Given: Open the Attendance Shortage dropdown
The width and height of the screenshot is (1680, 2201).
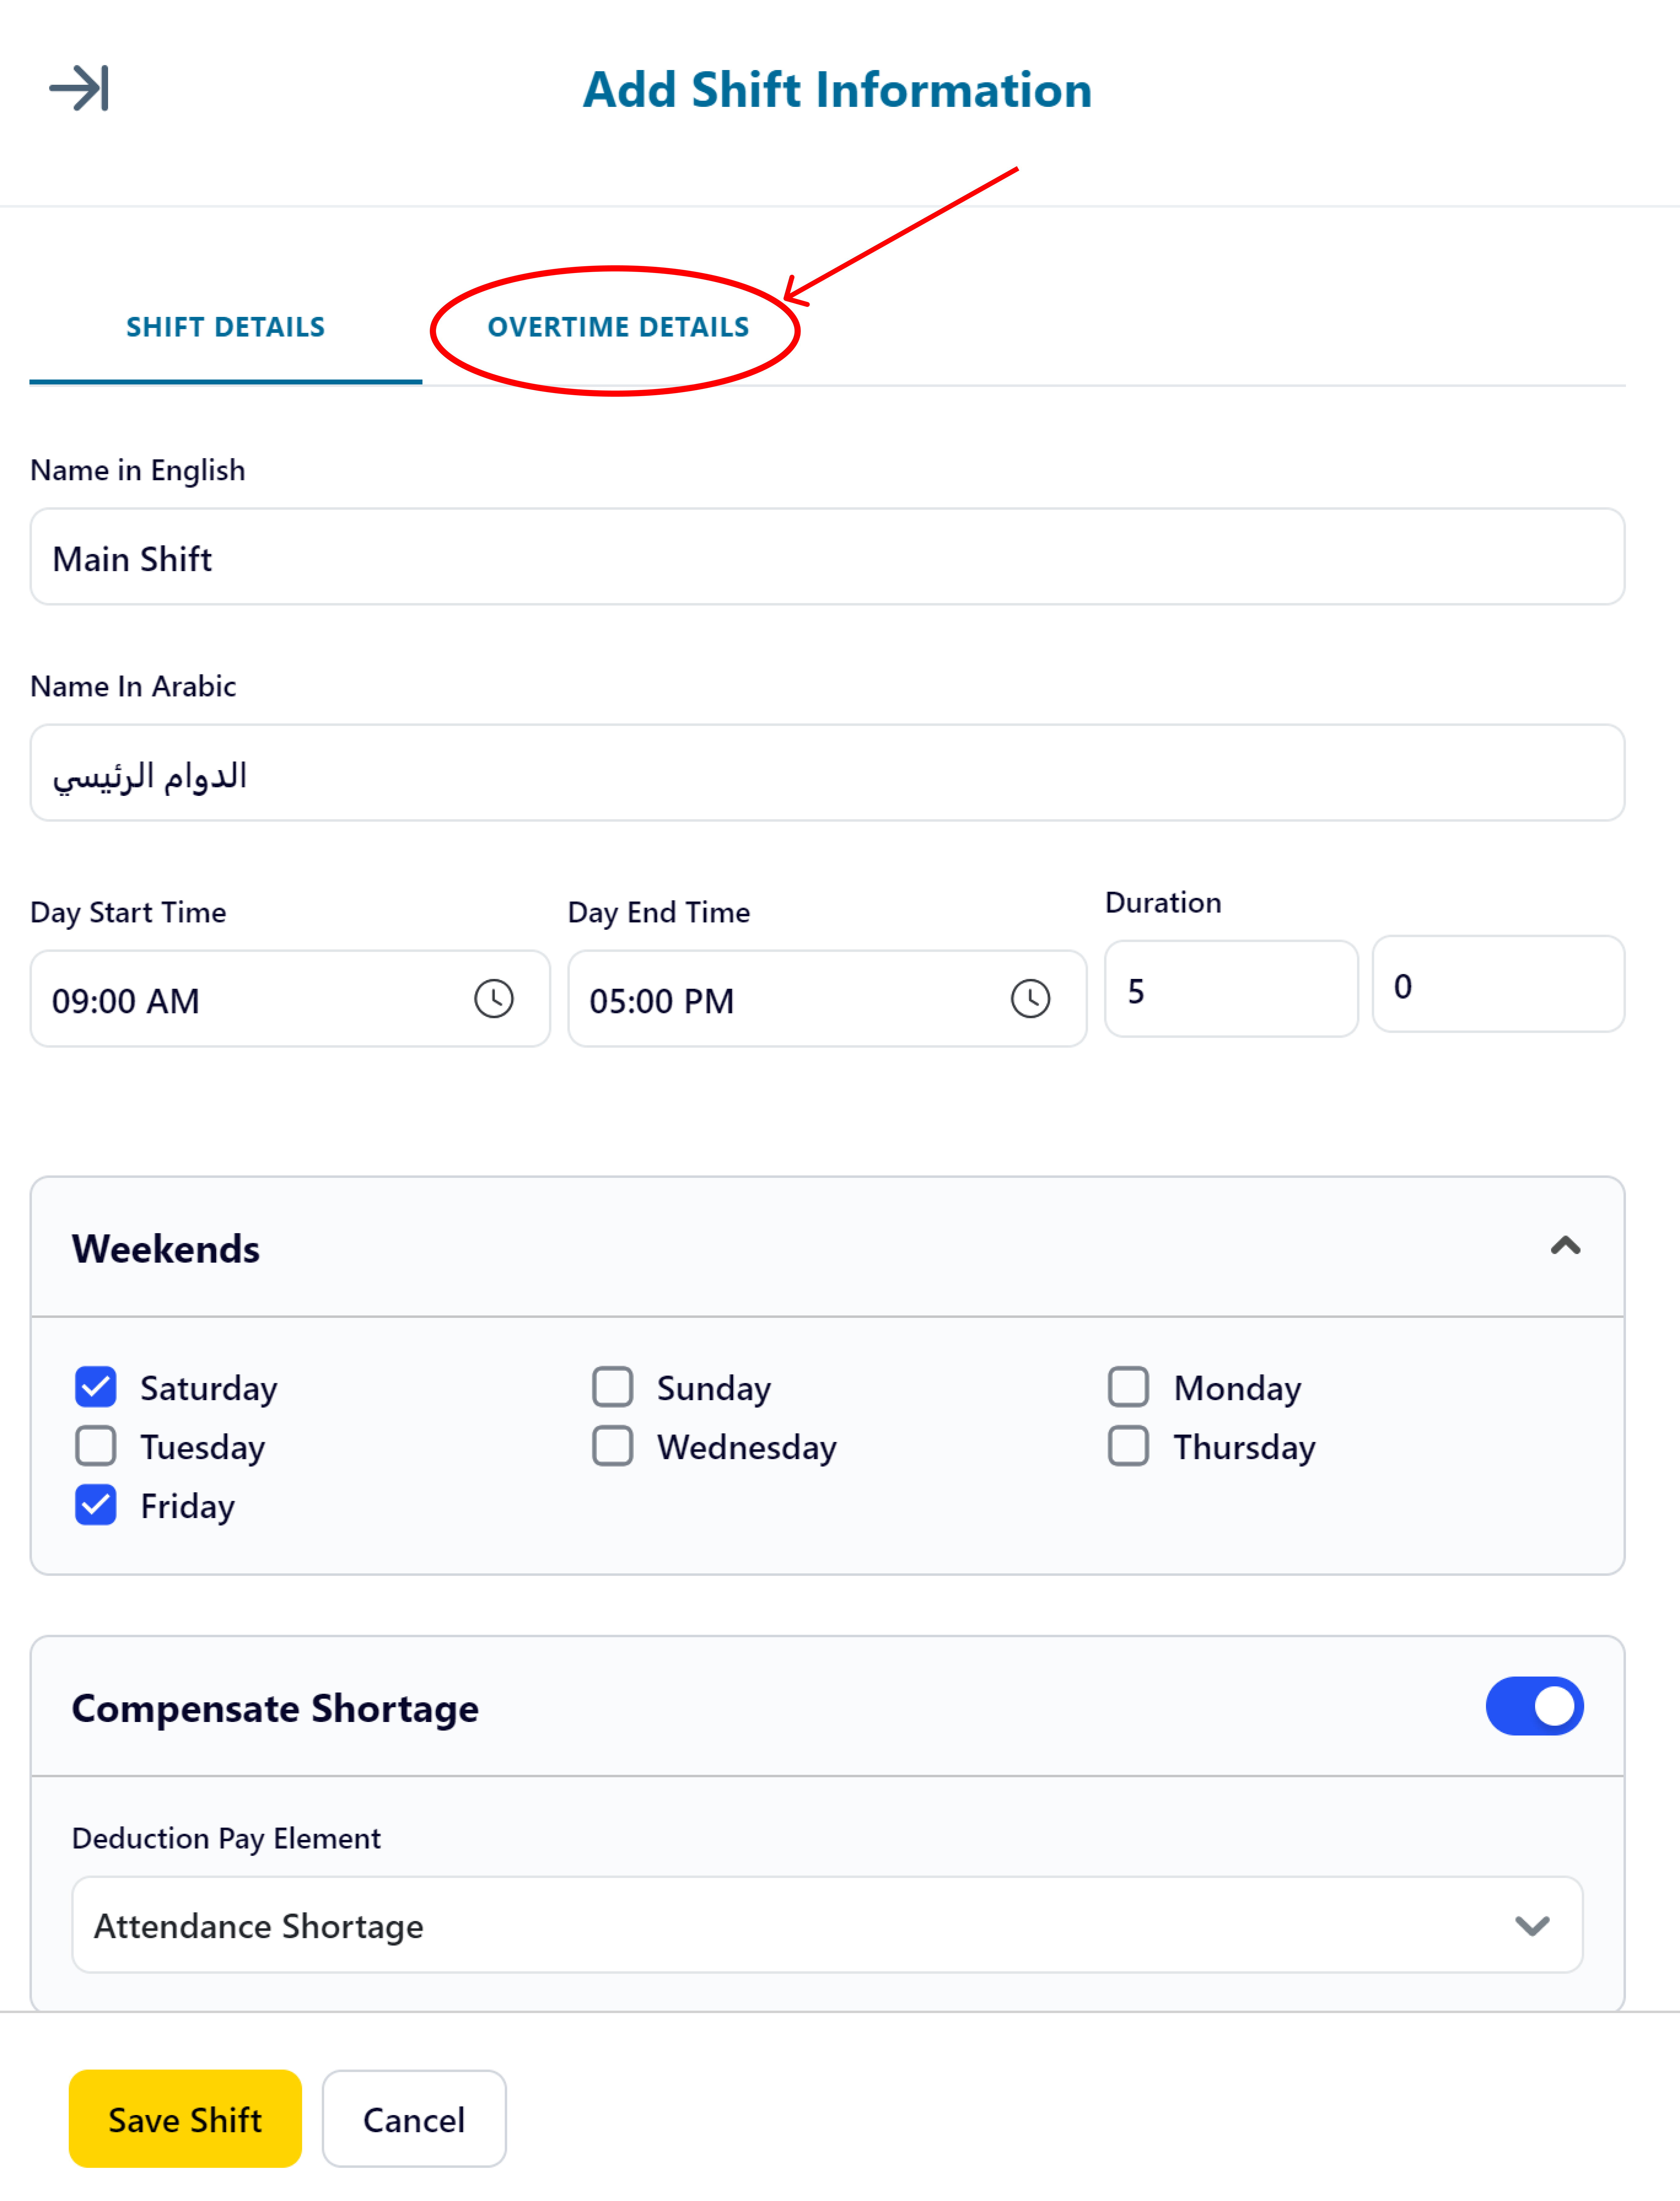Looking at the screenshot, I should pos(827,1925).
